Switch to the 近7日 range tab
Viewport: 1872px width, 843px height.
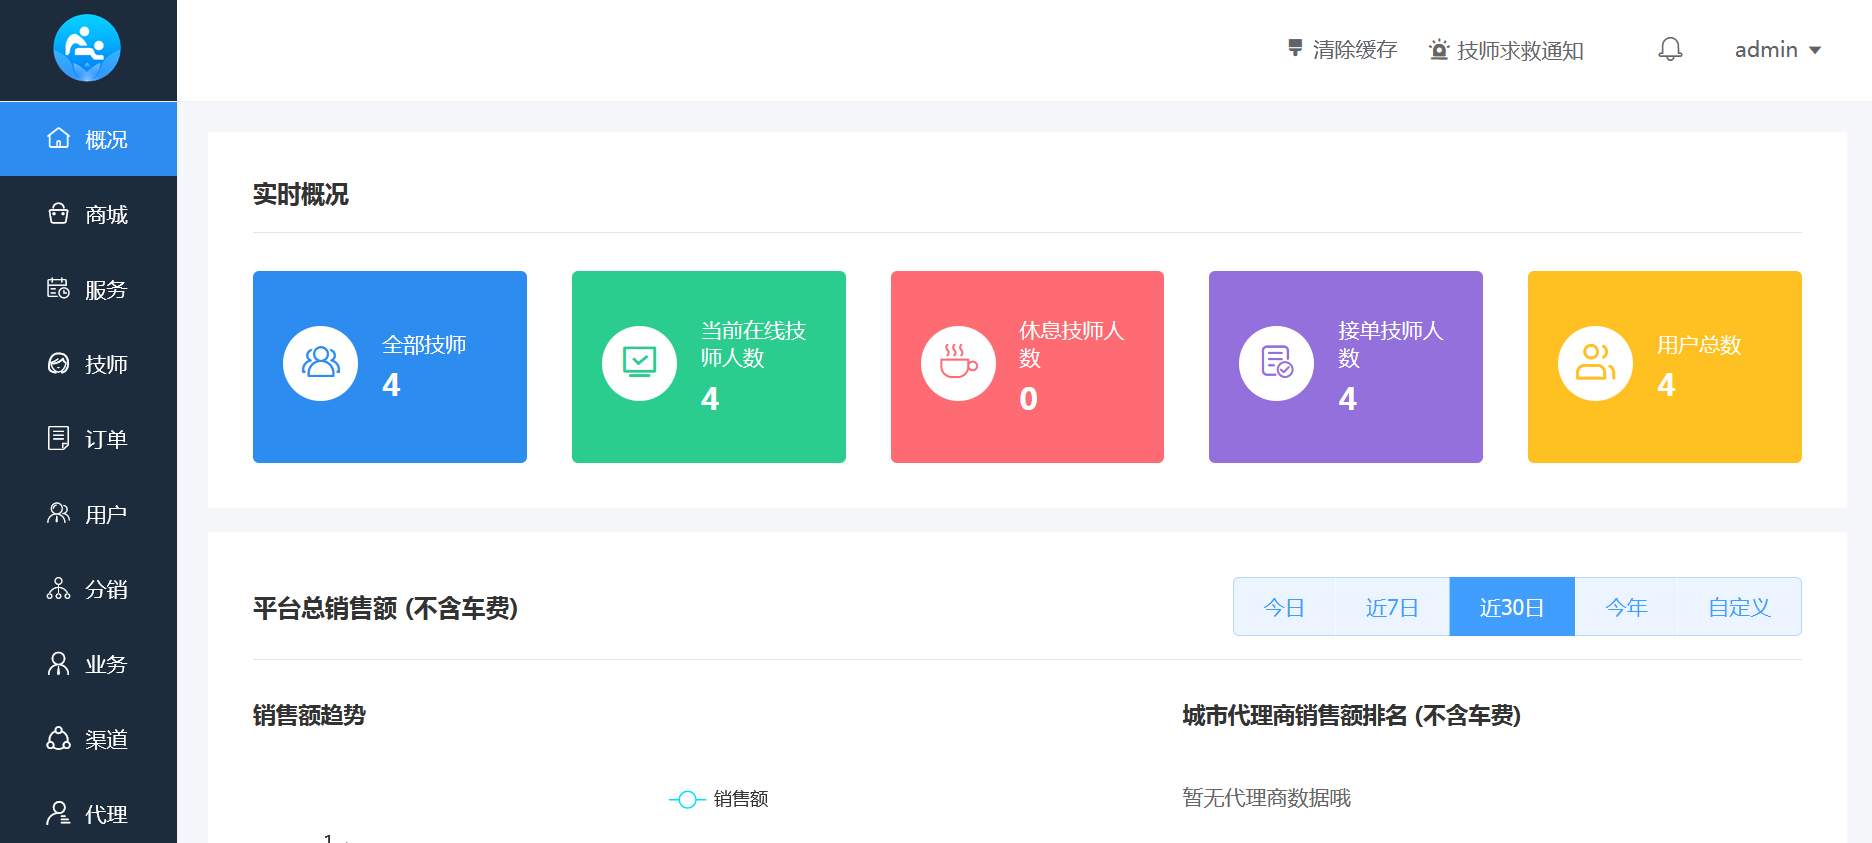click(1392, 607)
